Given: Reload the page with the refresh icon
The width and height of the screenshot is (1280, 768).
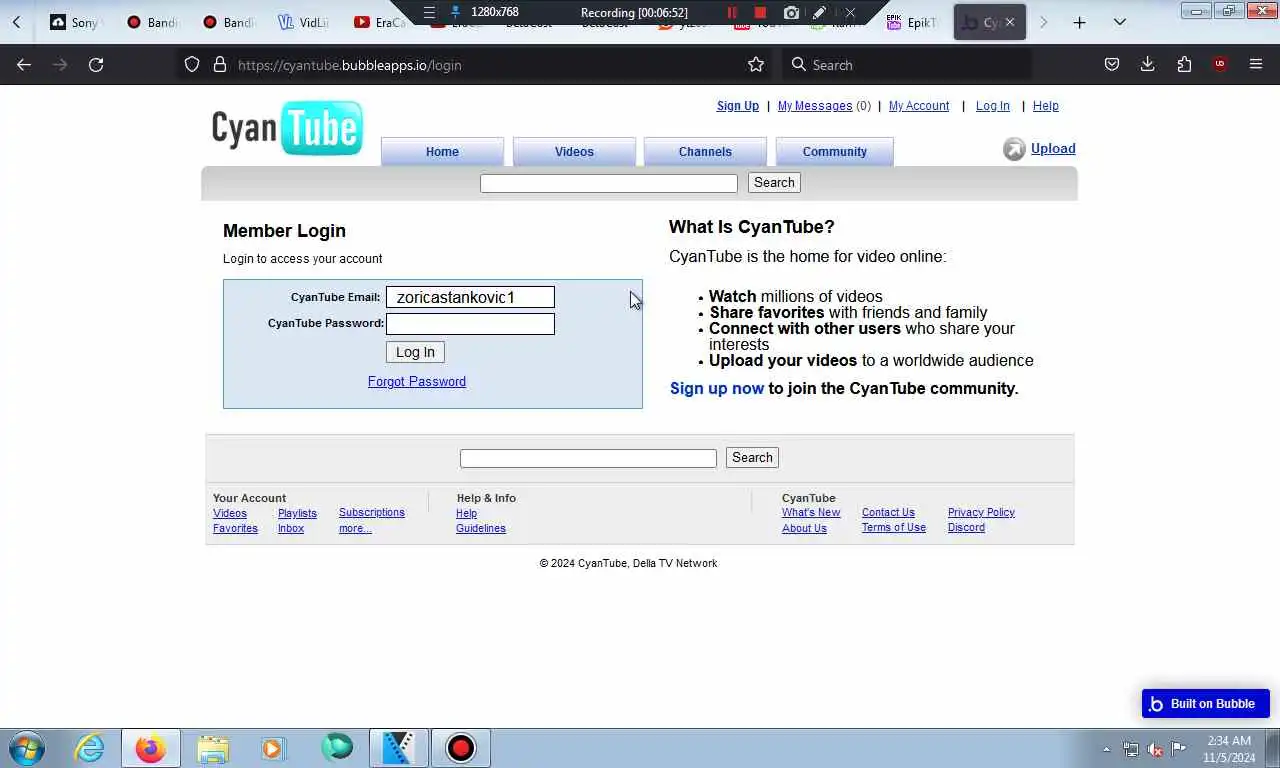Looking at the screenshot, I should (x=96, y=65).
